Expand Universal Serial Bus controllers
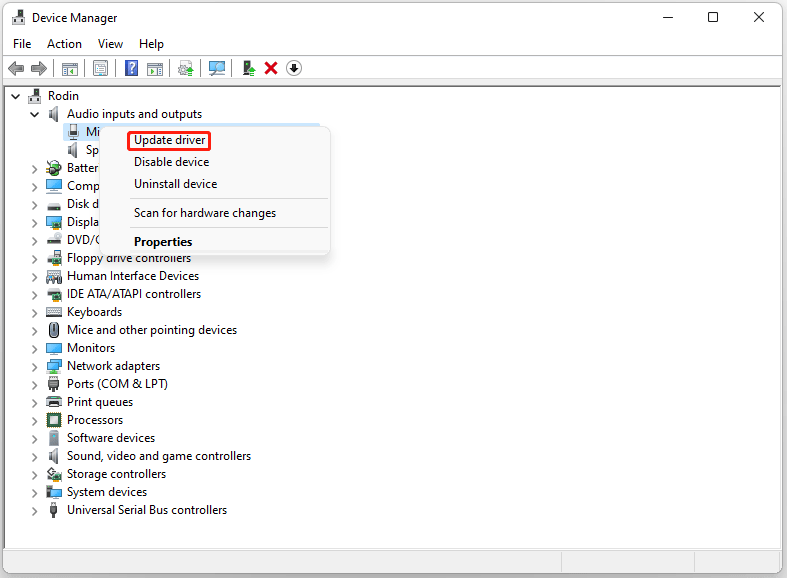 pos(34,511)
